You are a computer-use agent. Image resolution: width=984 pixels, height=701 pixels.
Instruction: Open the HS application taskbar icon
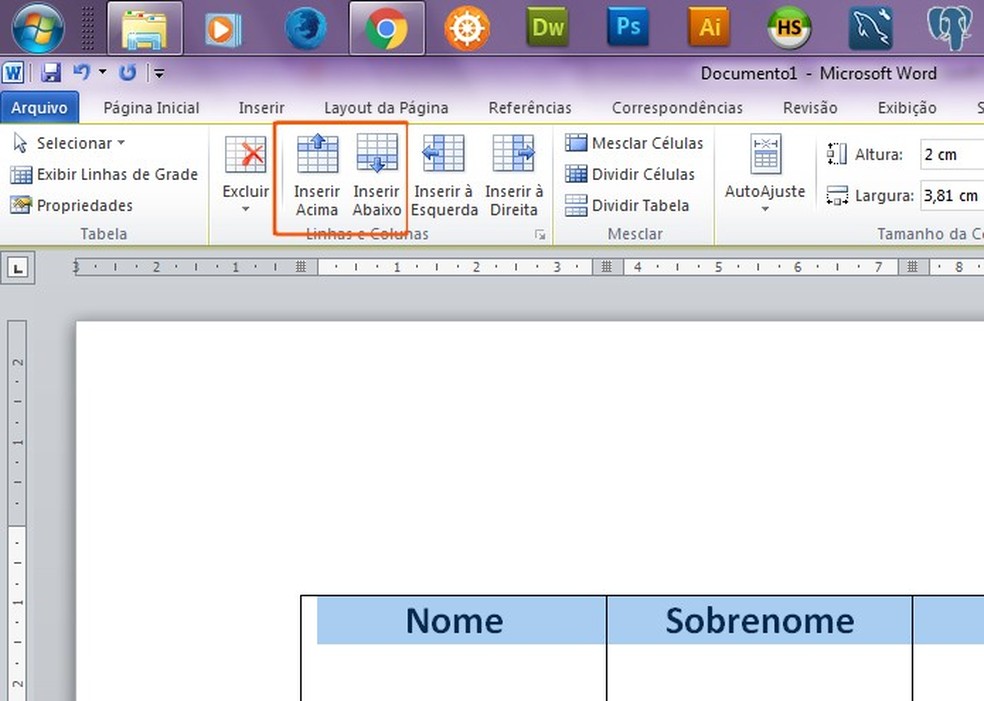789,28
